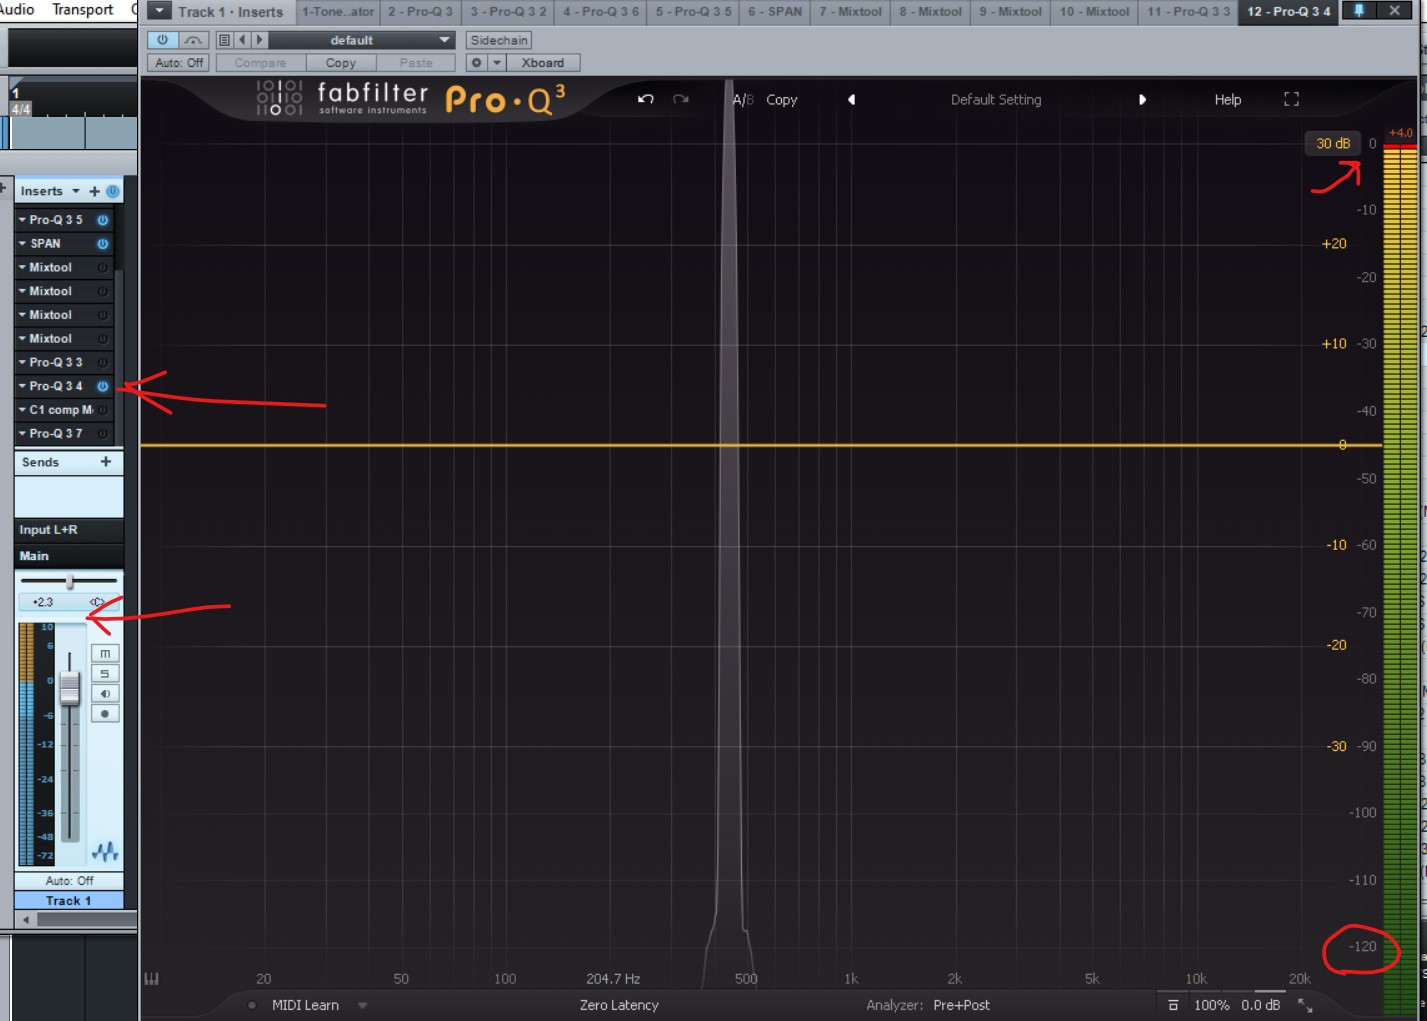Enable the C1 comp insert
This screenshot has height=1021, width=1427.
tap(103, 410)
